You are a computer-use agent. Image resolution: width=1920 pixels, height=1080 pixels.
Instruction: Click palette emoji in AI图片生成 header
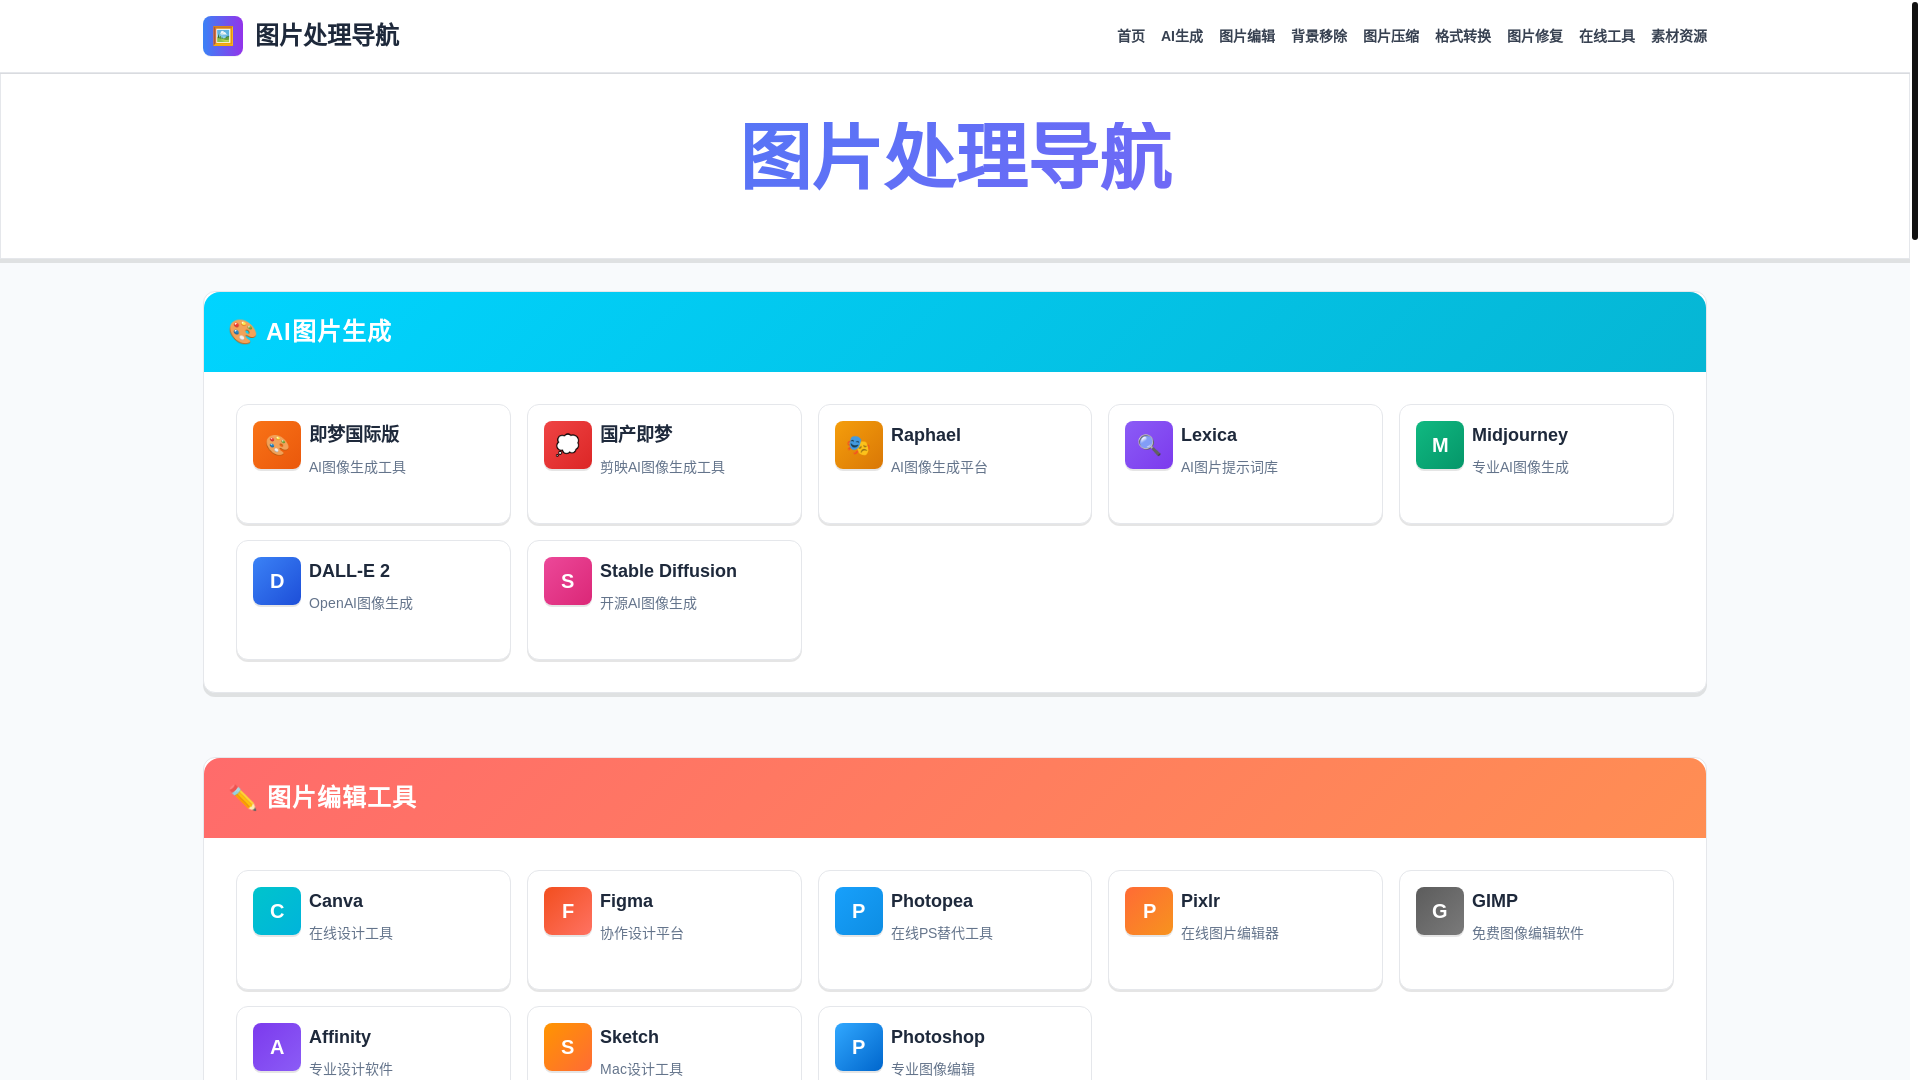click(242, 332)
